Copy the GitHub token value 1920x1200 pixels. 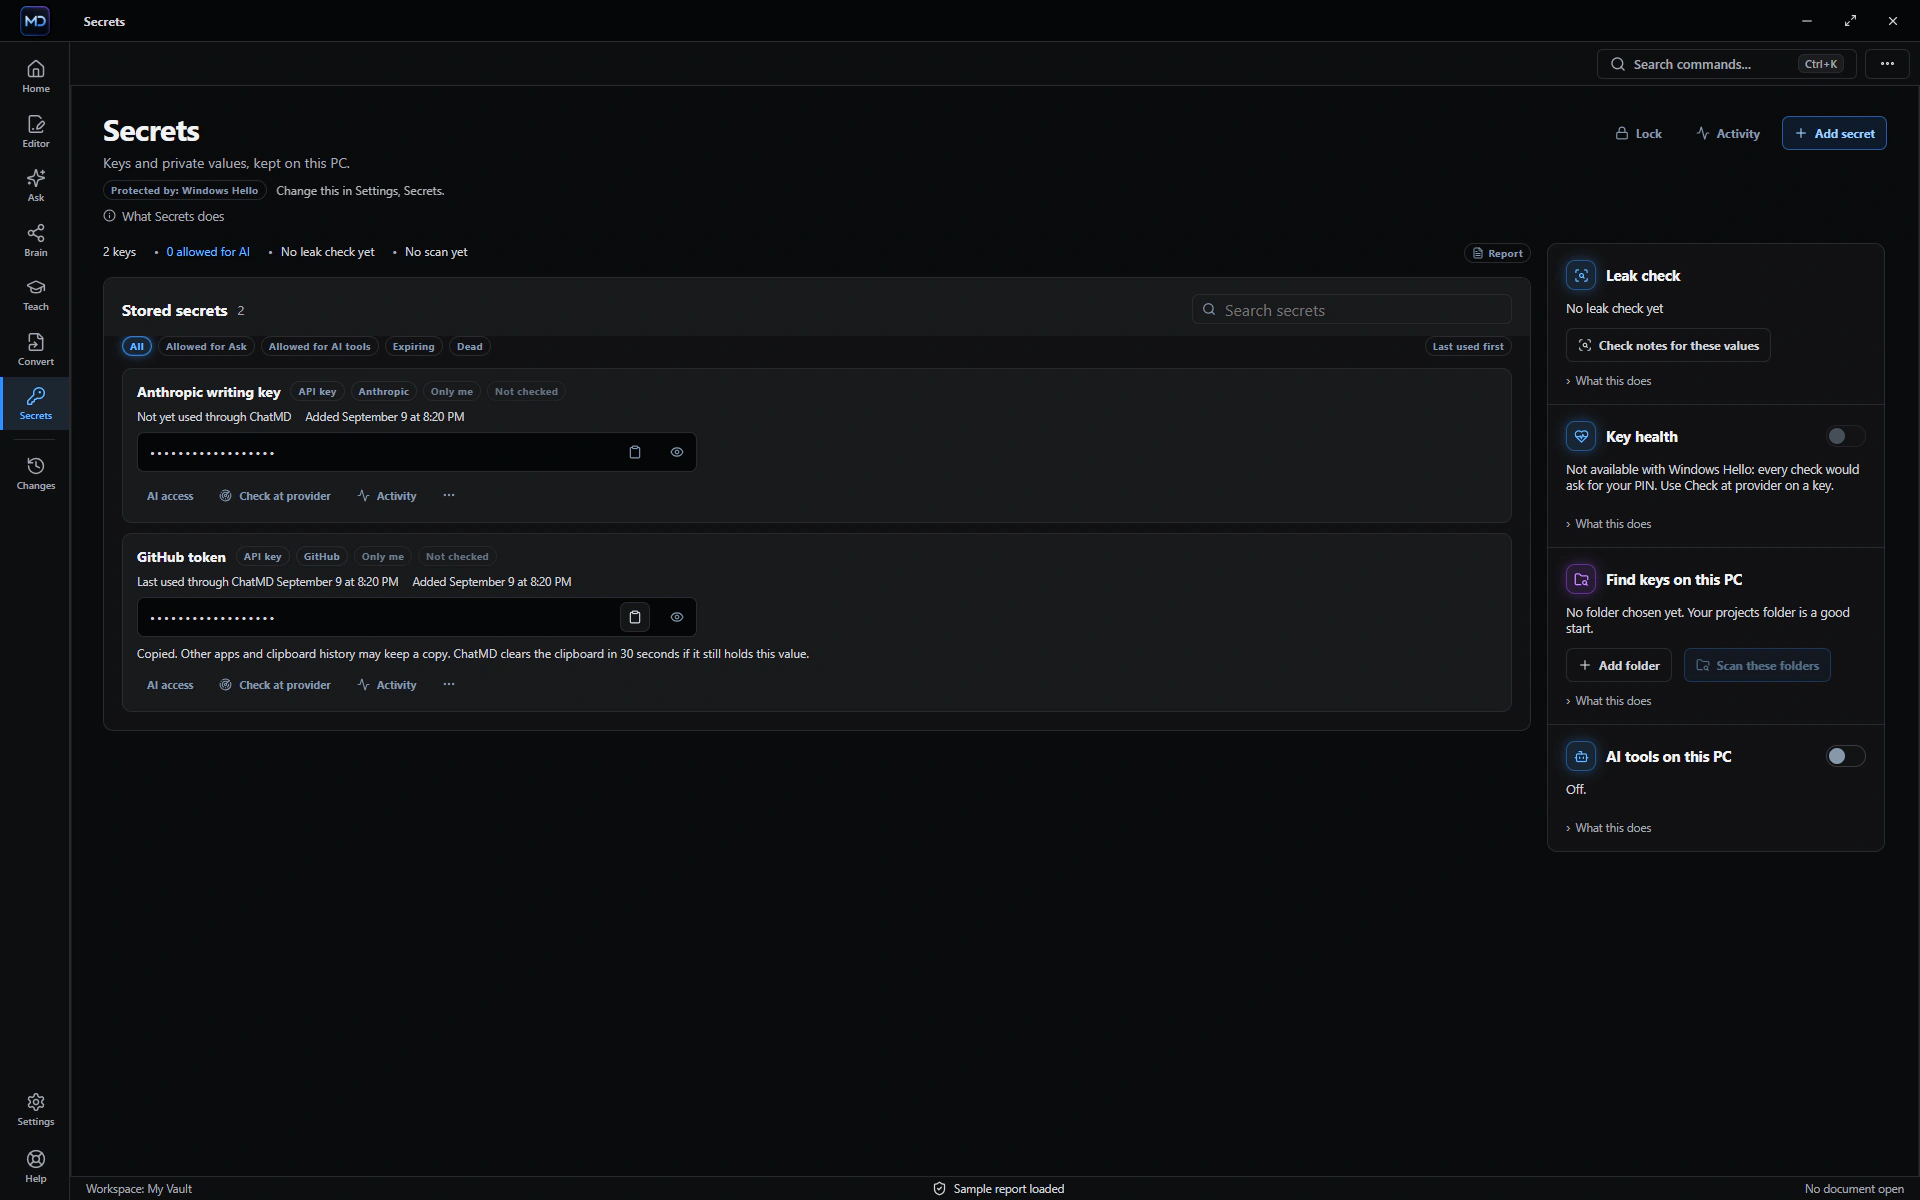pyautogui.click(x=635, y=617)
